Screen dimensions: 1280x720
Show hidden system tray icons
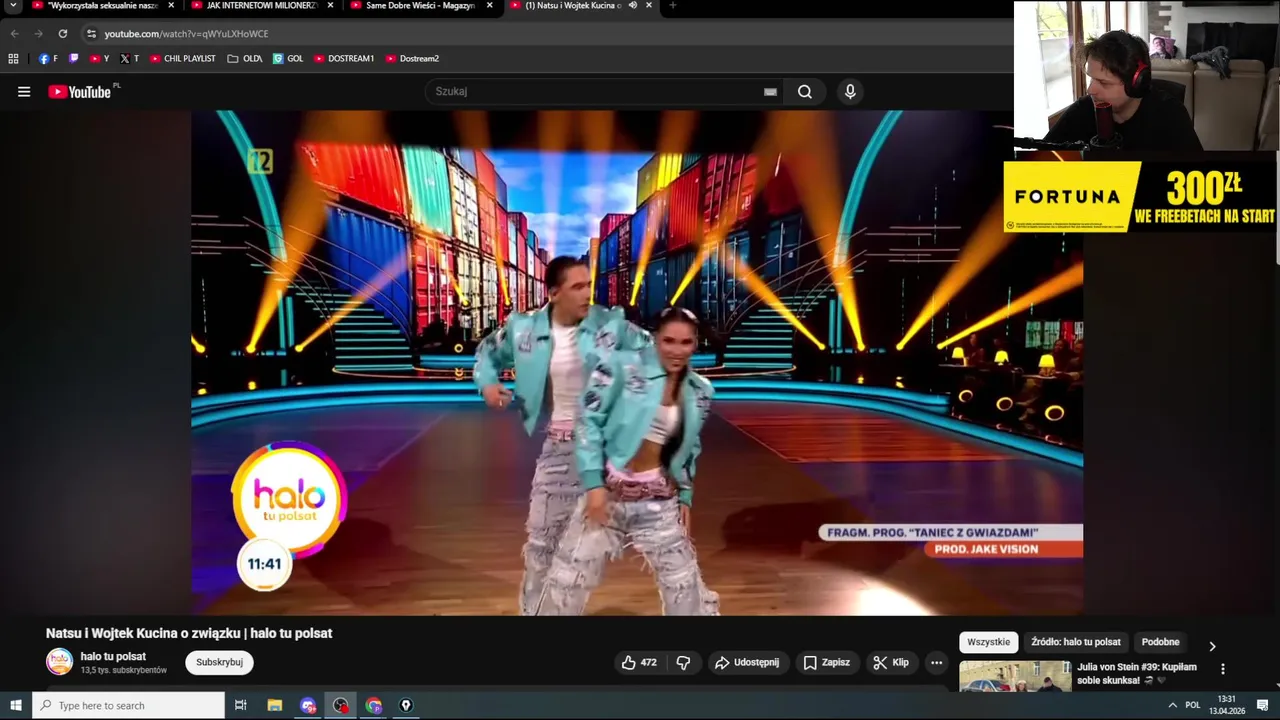pos(1172,705)
